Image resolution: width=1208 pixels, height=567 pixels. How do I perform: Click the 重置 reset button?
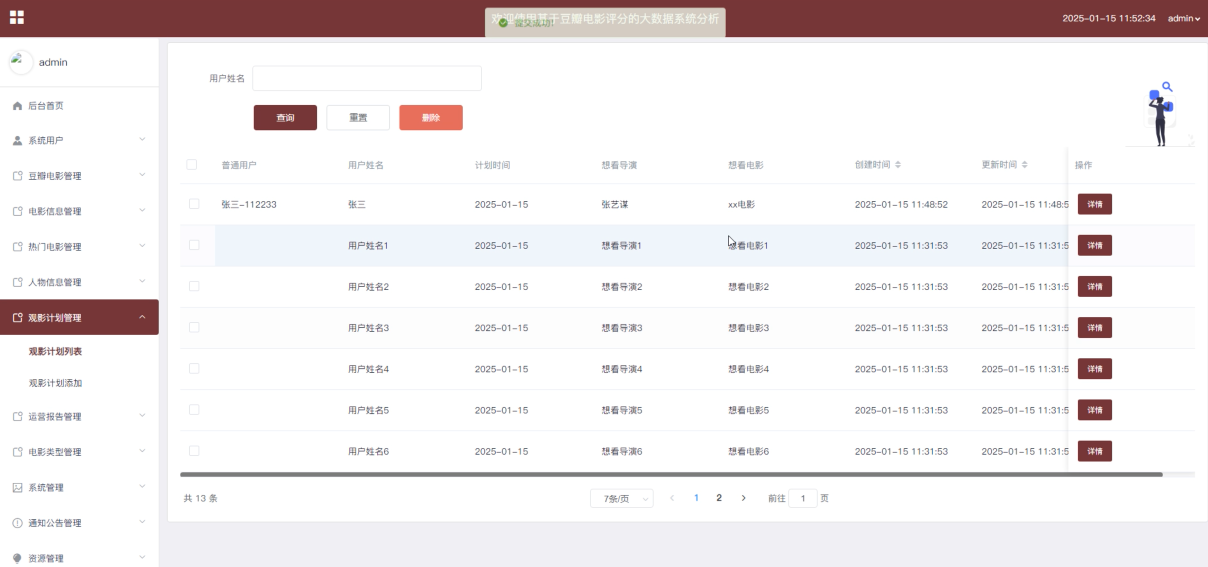click(358, 117)
